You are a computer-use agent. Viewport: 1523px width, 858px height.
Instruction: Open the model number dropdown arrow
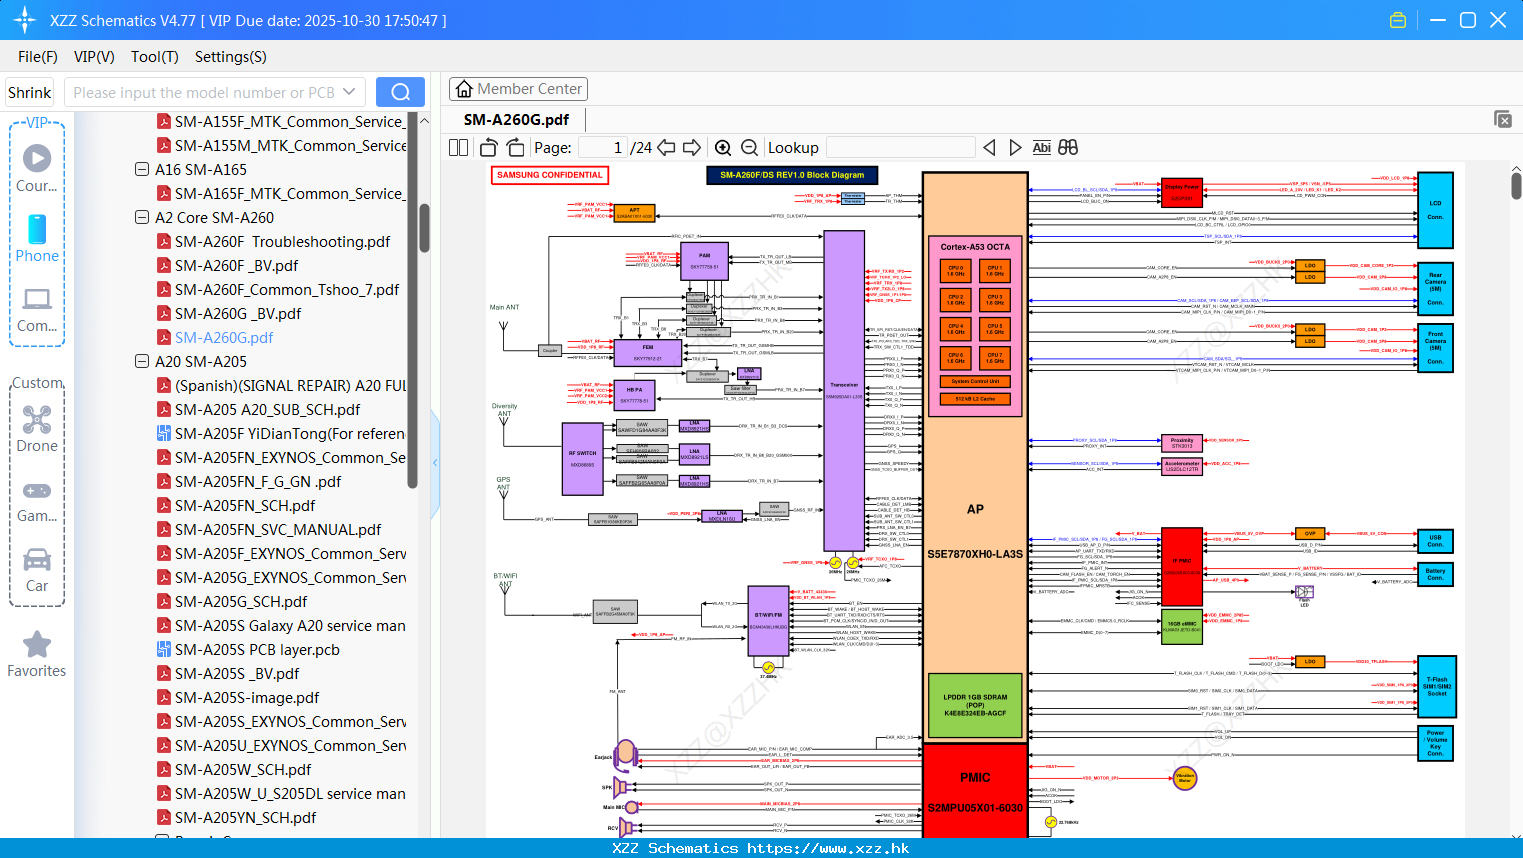coord(349,92)
